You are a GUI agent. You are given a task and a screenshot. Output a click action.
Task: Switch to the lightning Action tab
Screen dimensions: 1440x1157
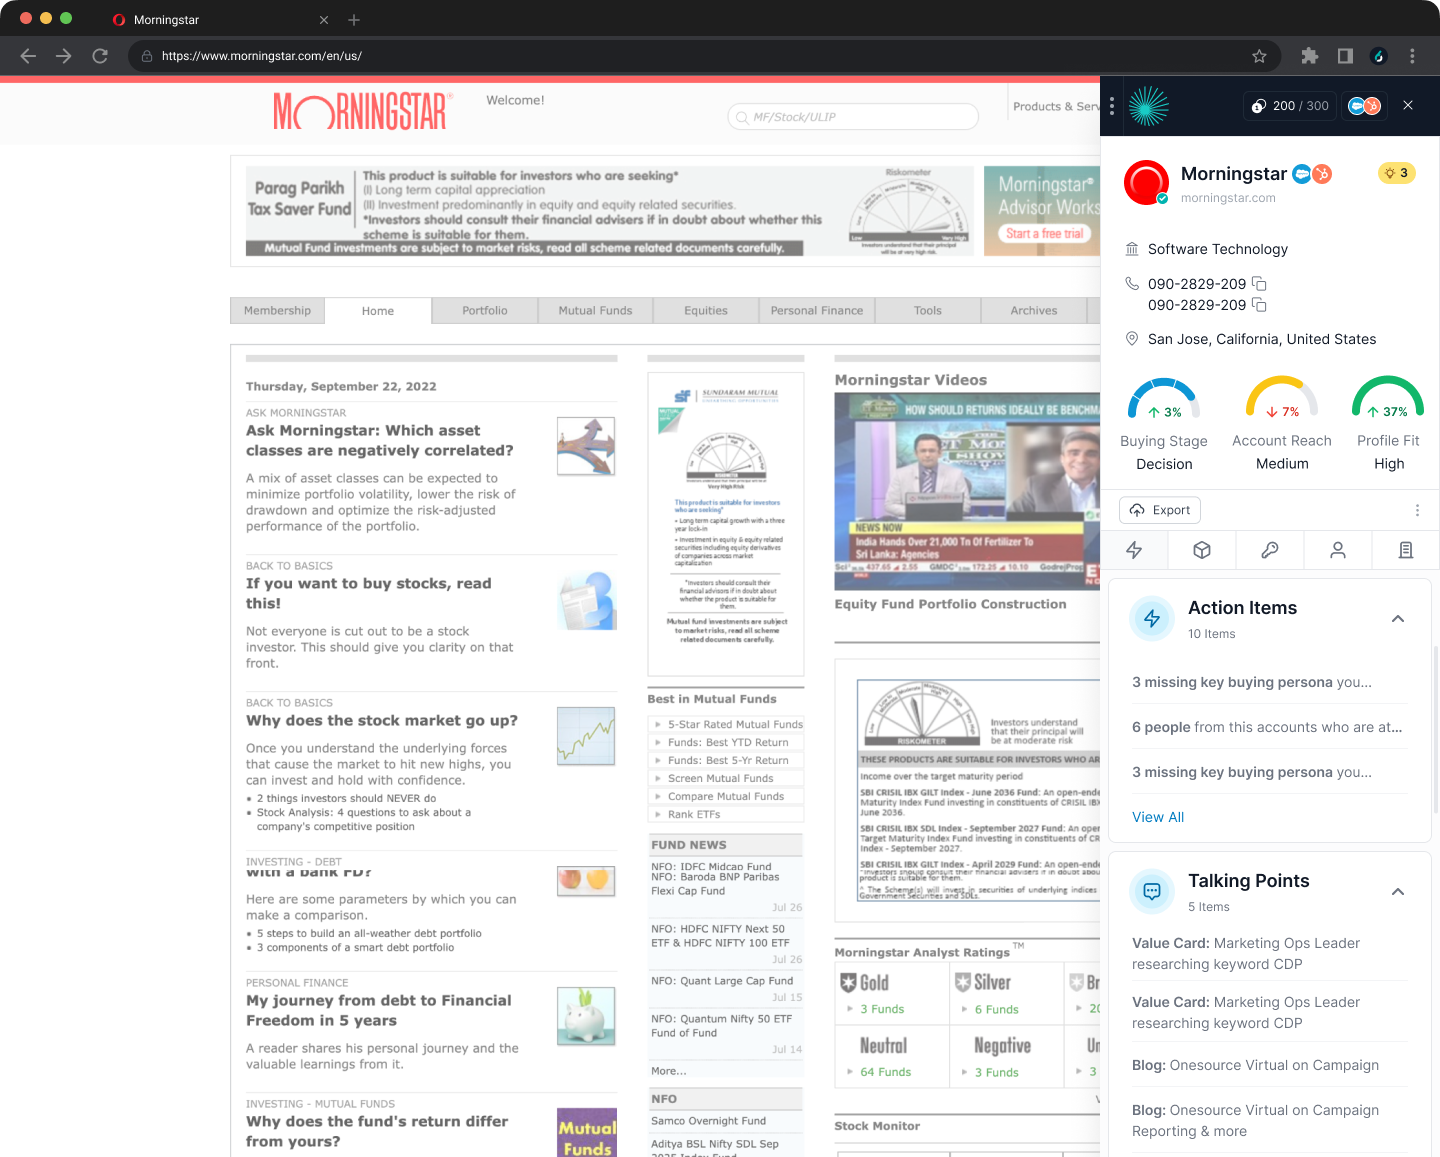click(1134, 550)
